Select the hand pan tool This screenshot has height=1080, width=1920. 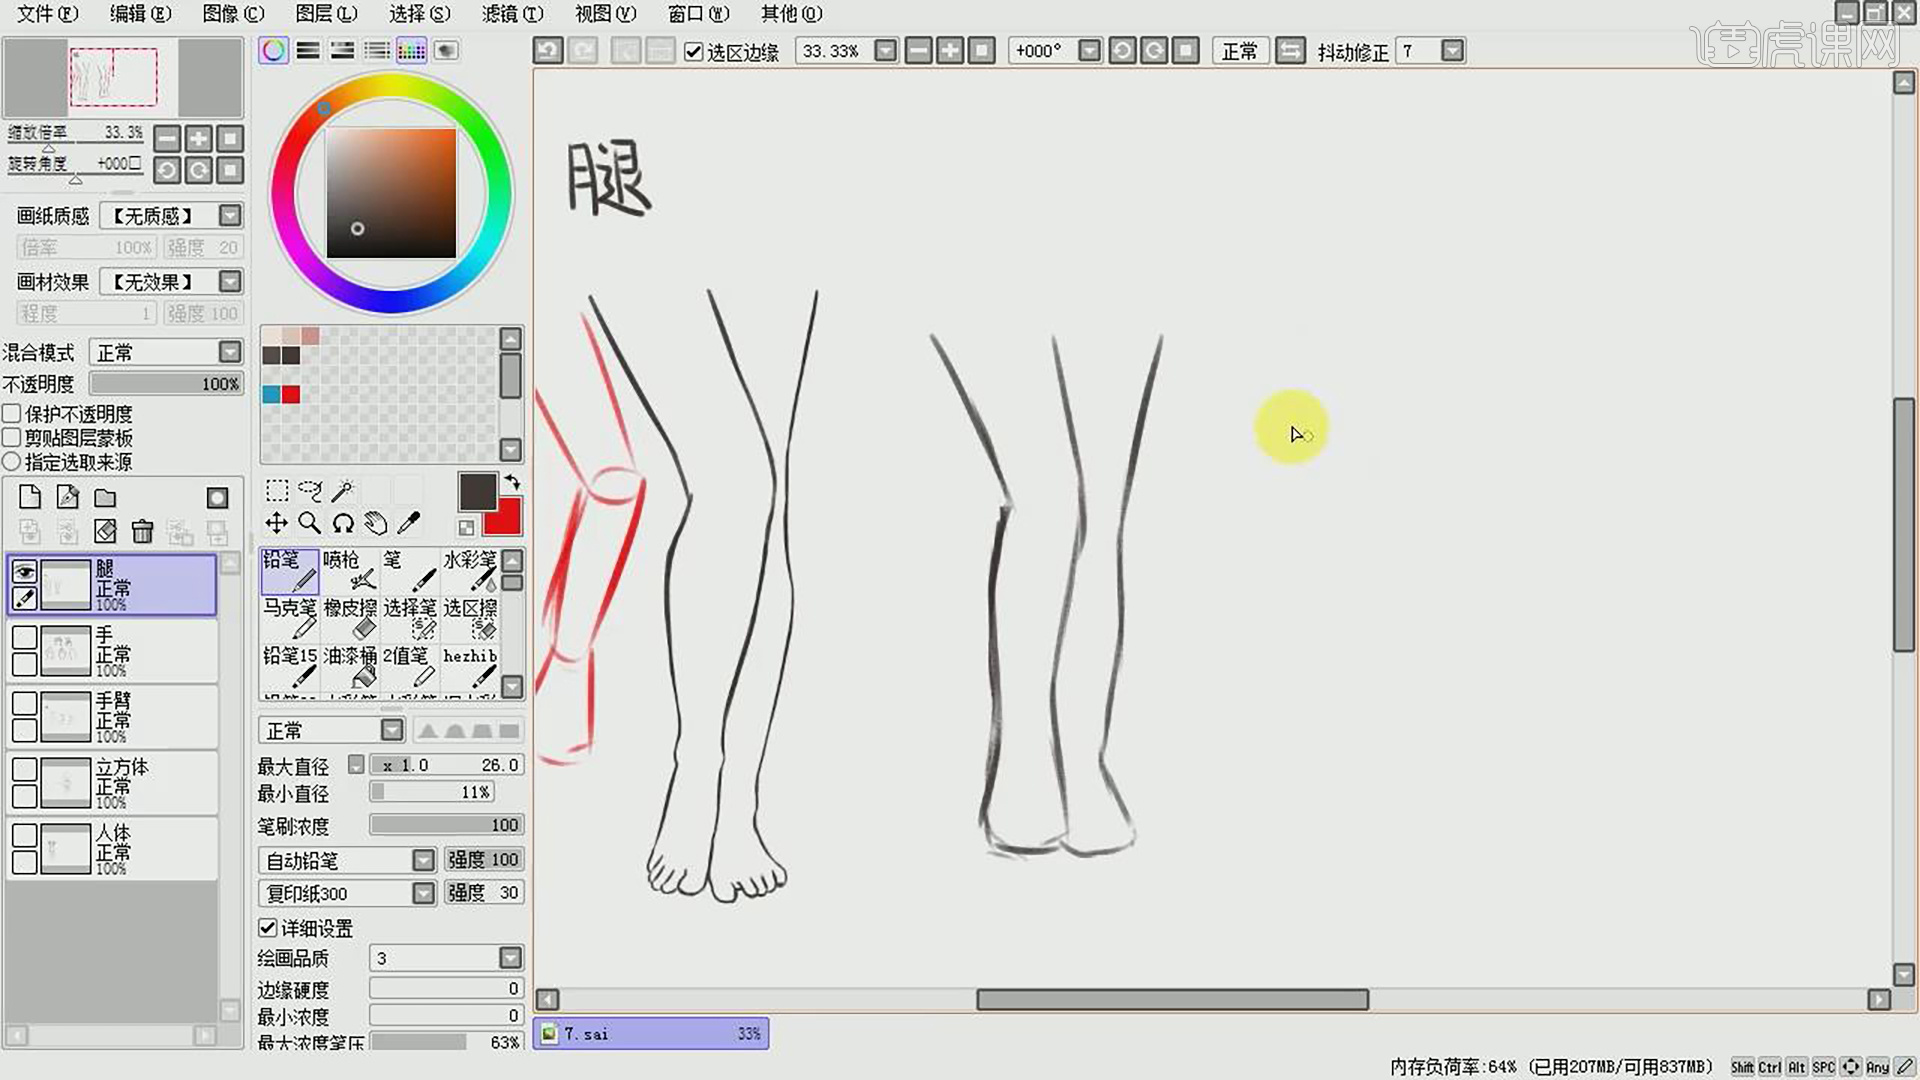click(376, 523)
